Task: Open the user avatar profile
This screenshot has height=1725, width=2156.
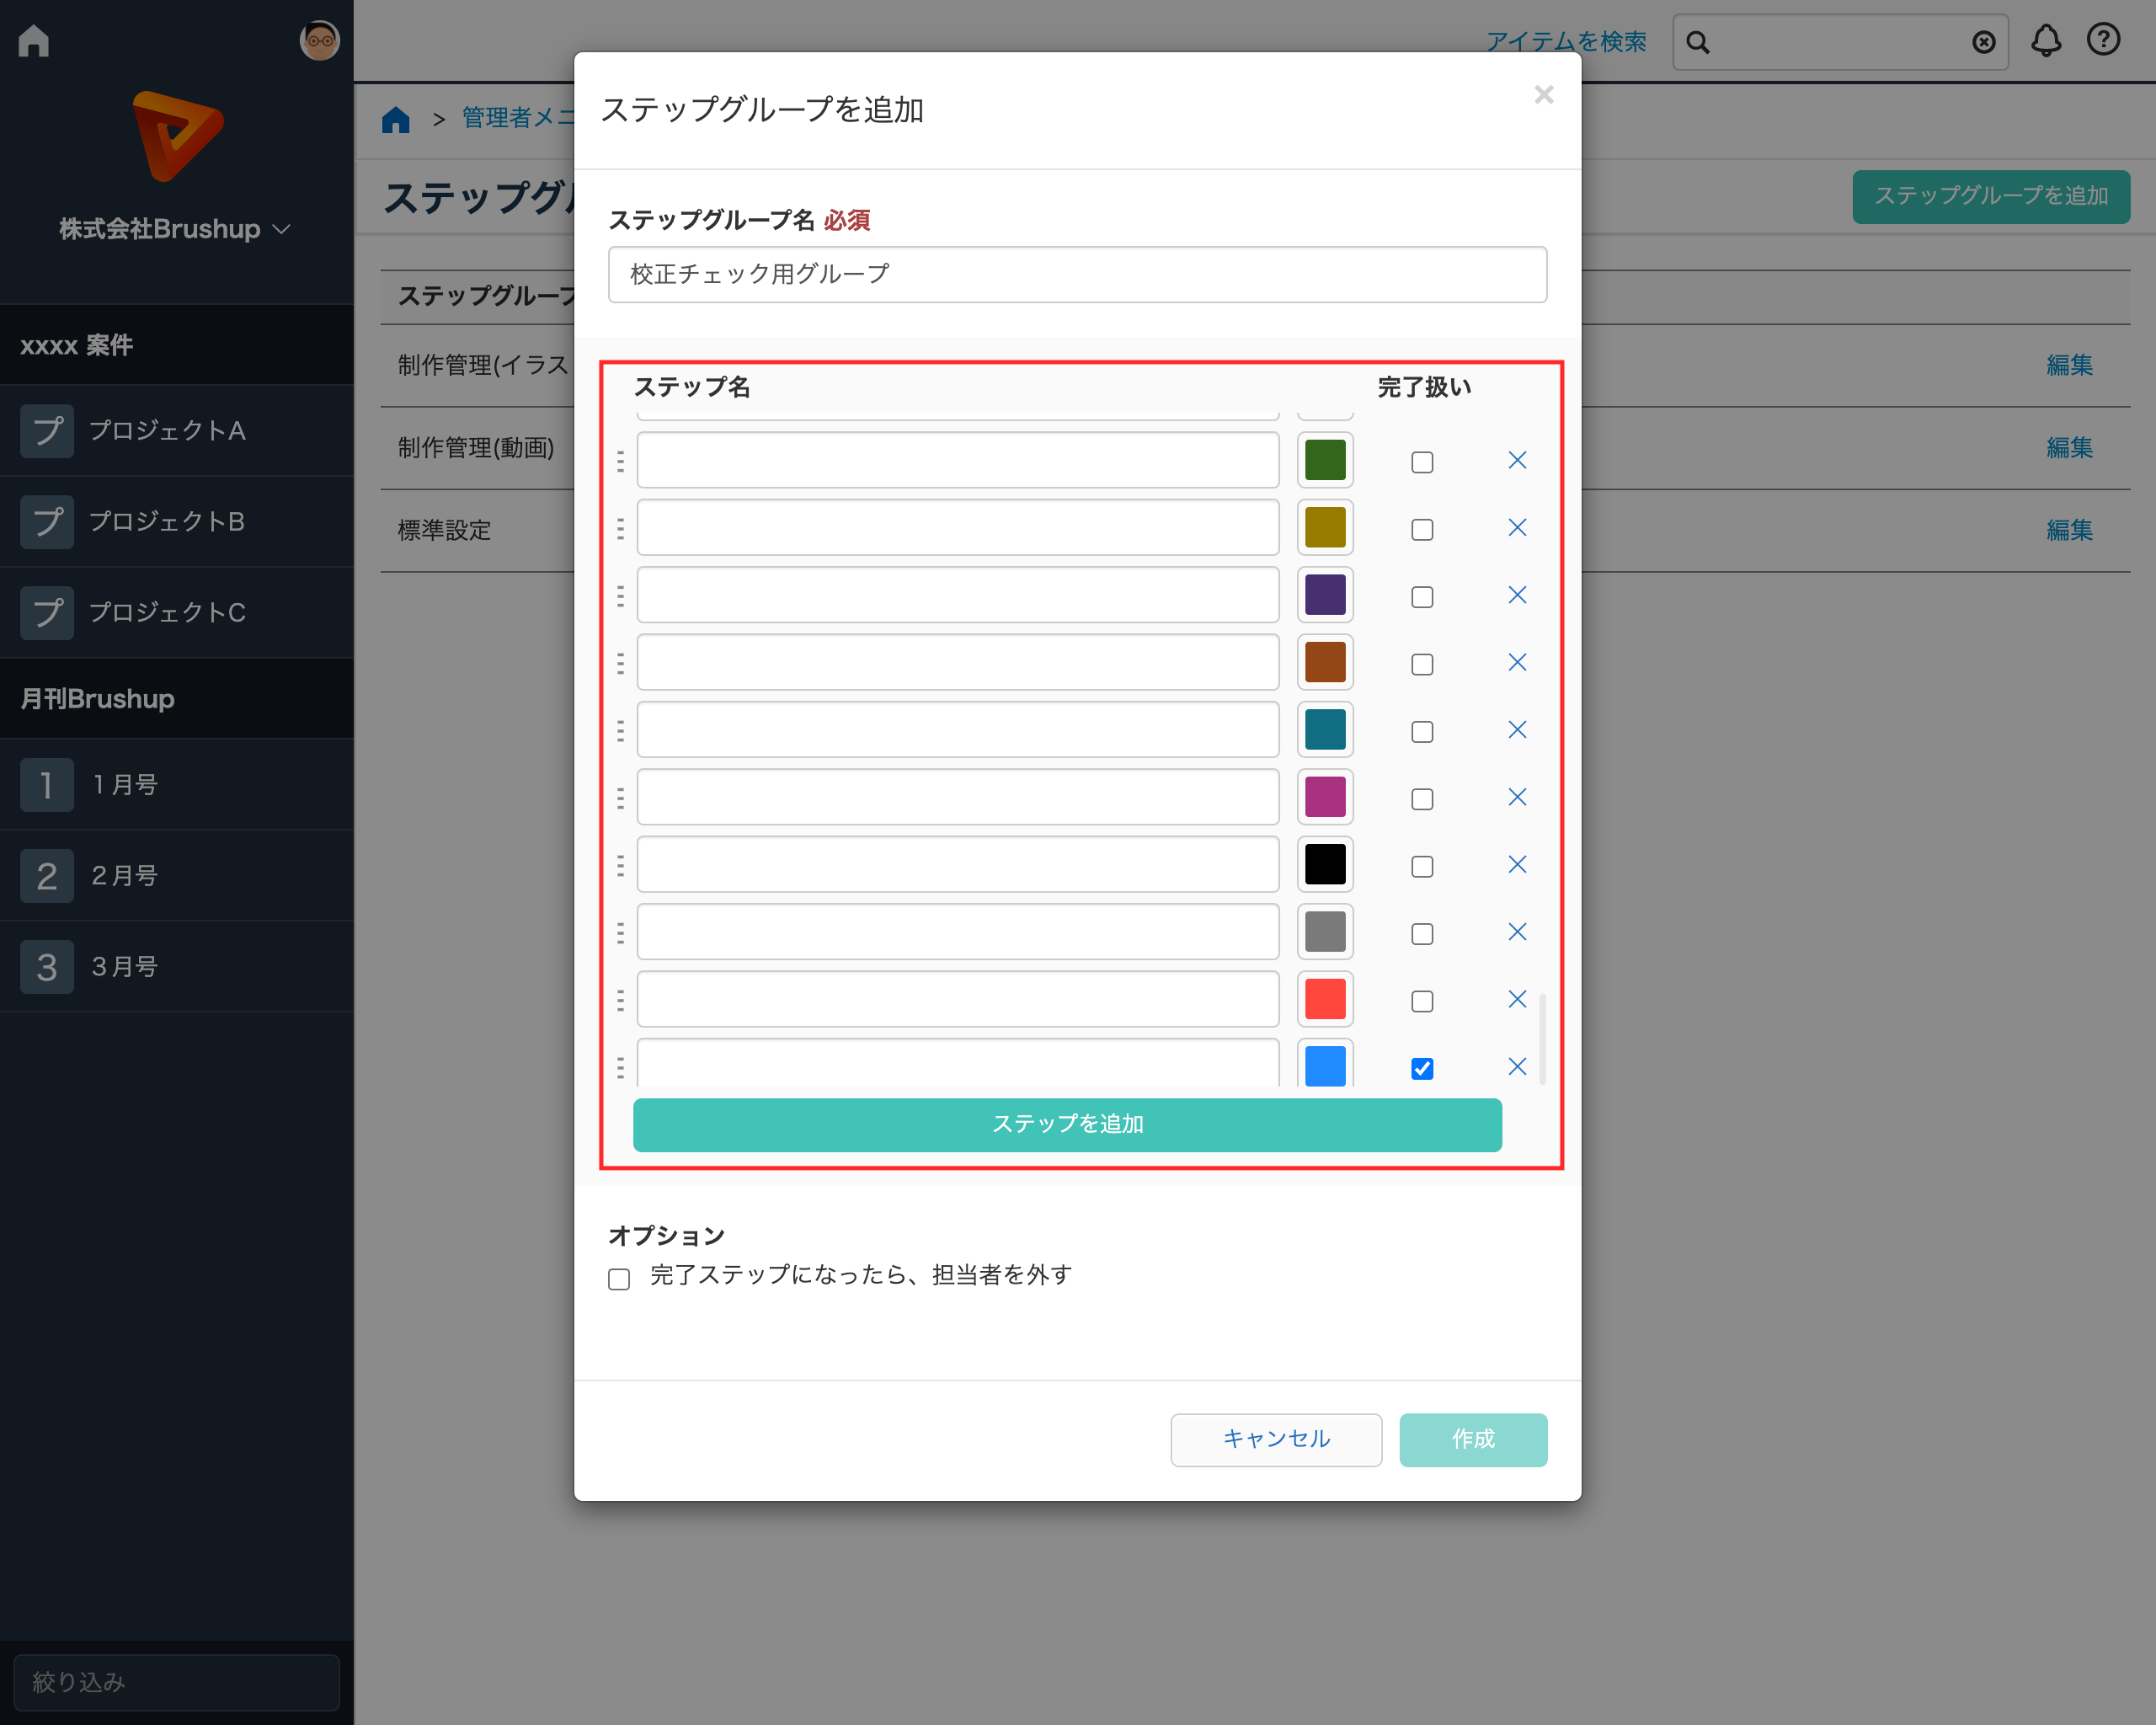Action: pyautogui.click(x=319, y=41)
